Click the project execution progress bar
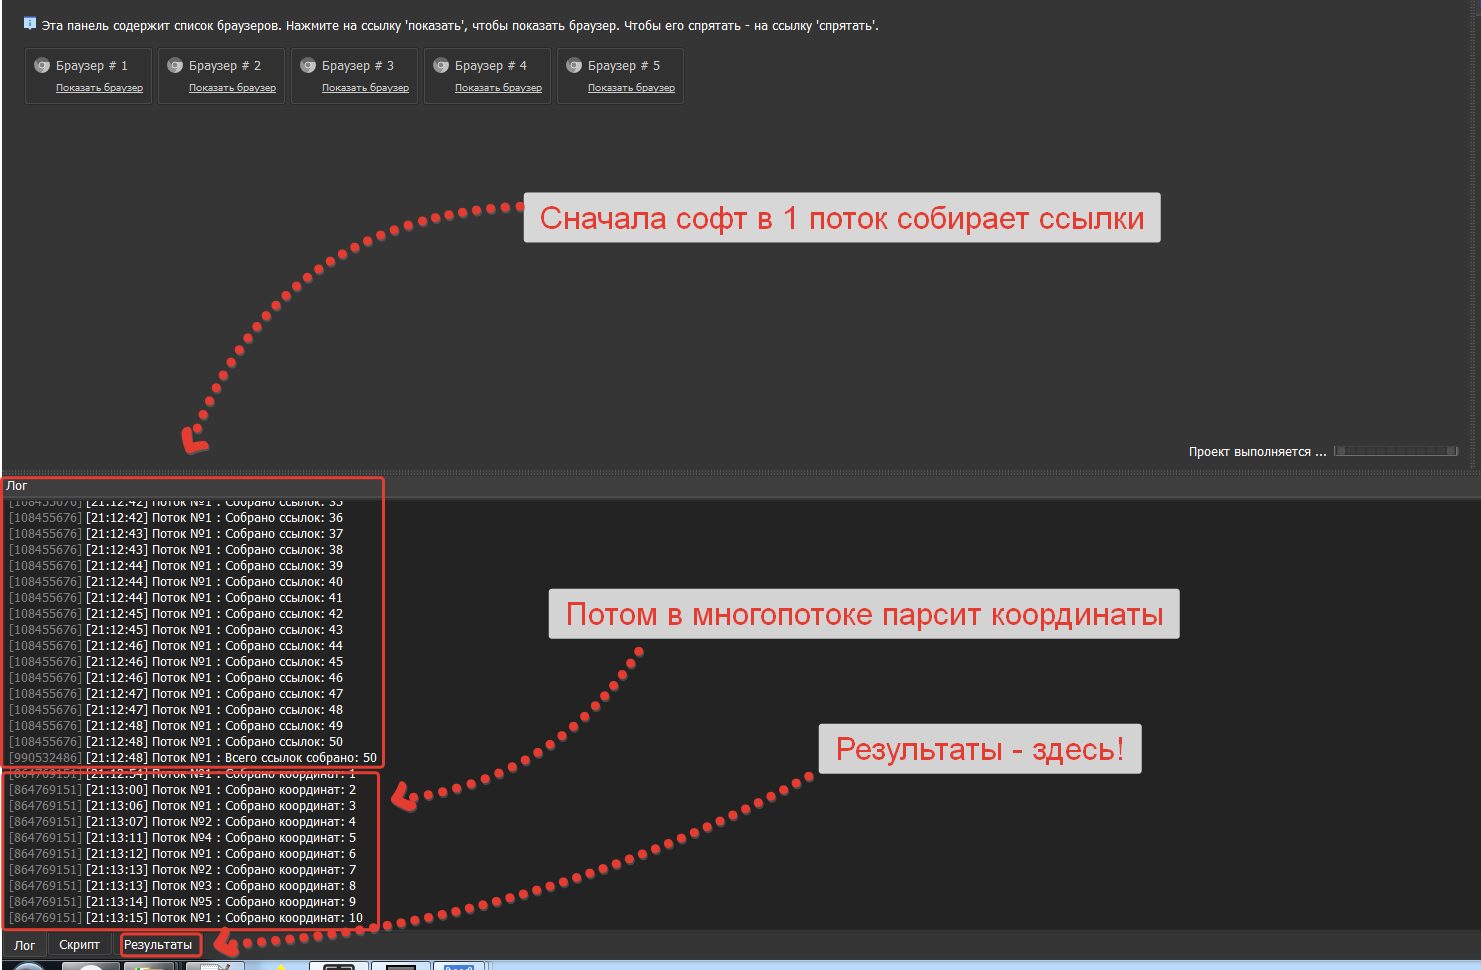 click(x=1395, y=452)
